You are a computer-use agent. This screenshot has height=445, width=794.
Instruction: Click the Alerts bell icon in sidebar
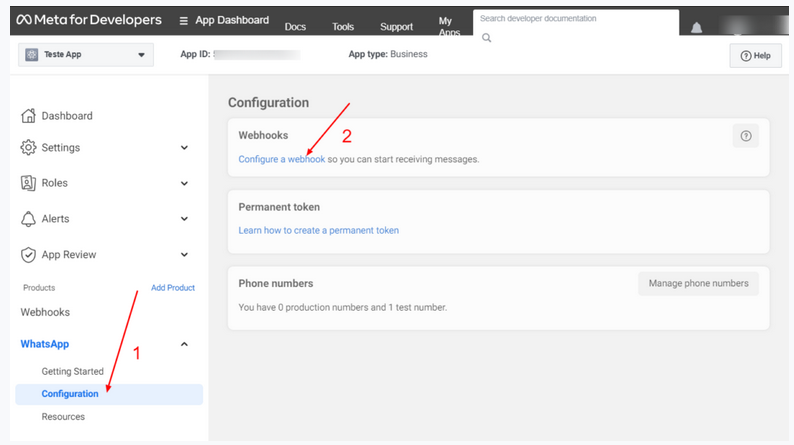coord(29,219)
